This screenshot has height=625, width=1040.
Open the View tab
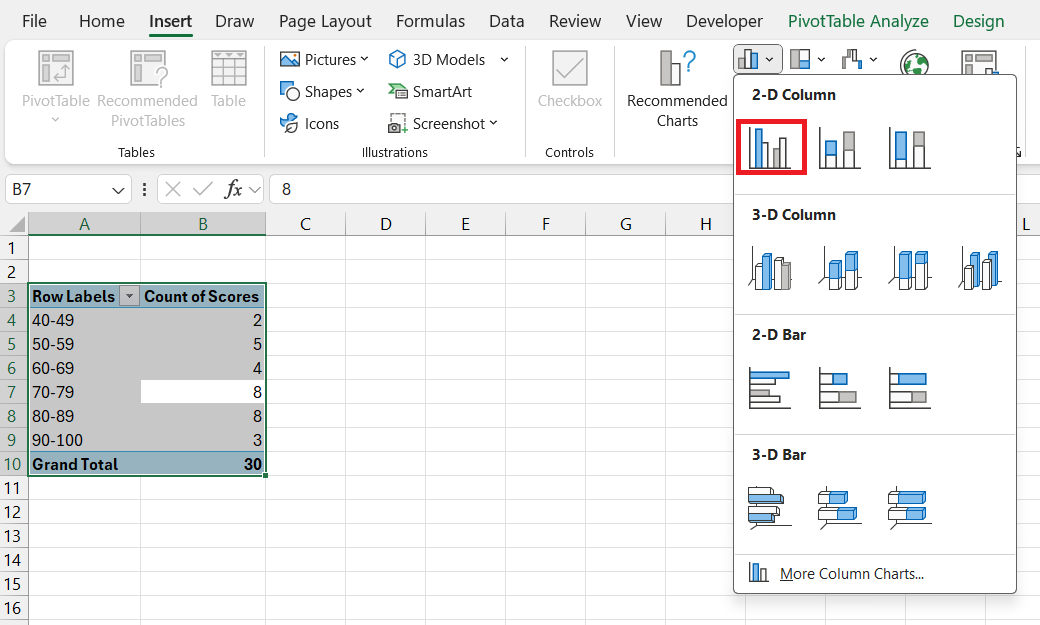644,21
